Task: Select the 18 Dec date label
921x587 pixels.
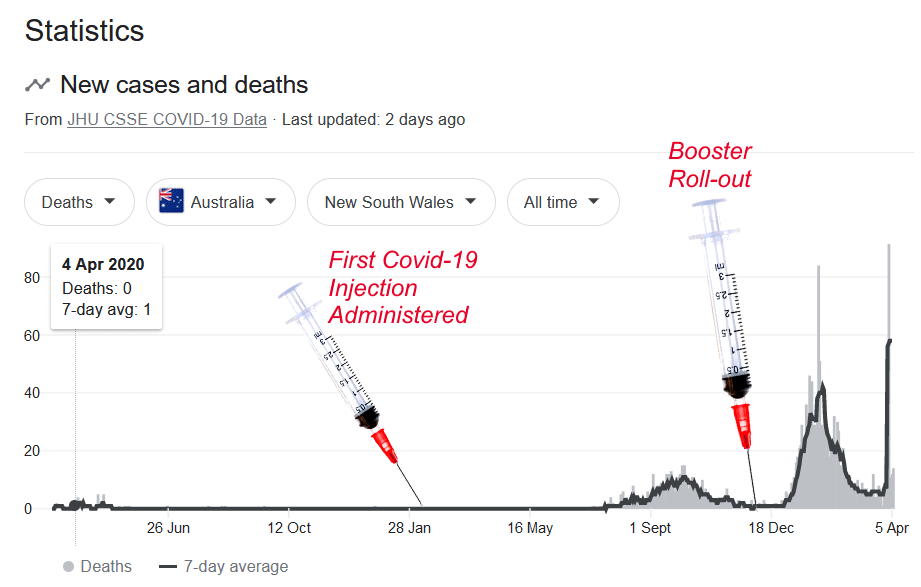Action: (771, 528)
